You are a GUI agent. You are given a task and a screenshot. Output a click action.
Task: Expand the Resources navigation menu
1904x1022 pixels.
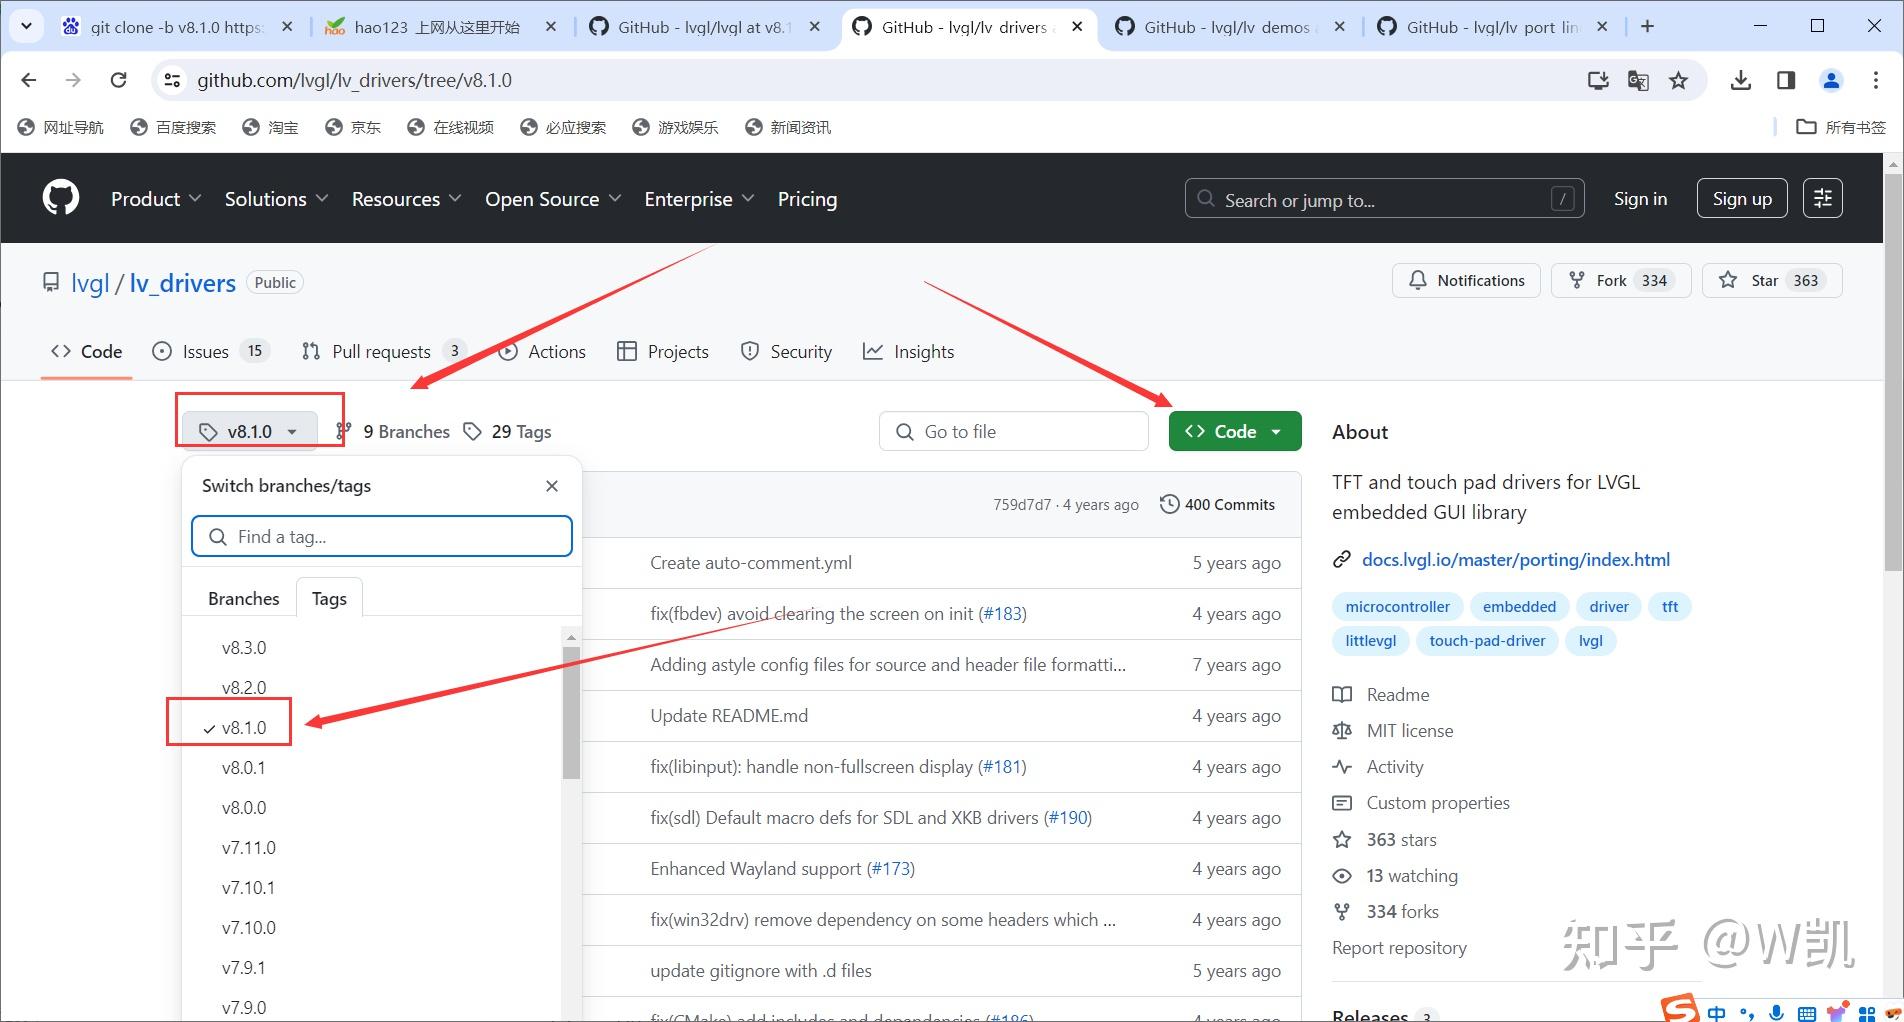click(x=406, y=199)
